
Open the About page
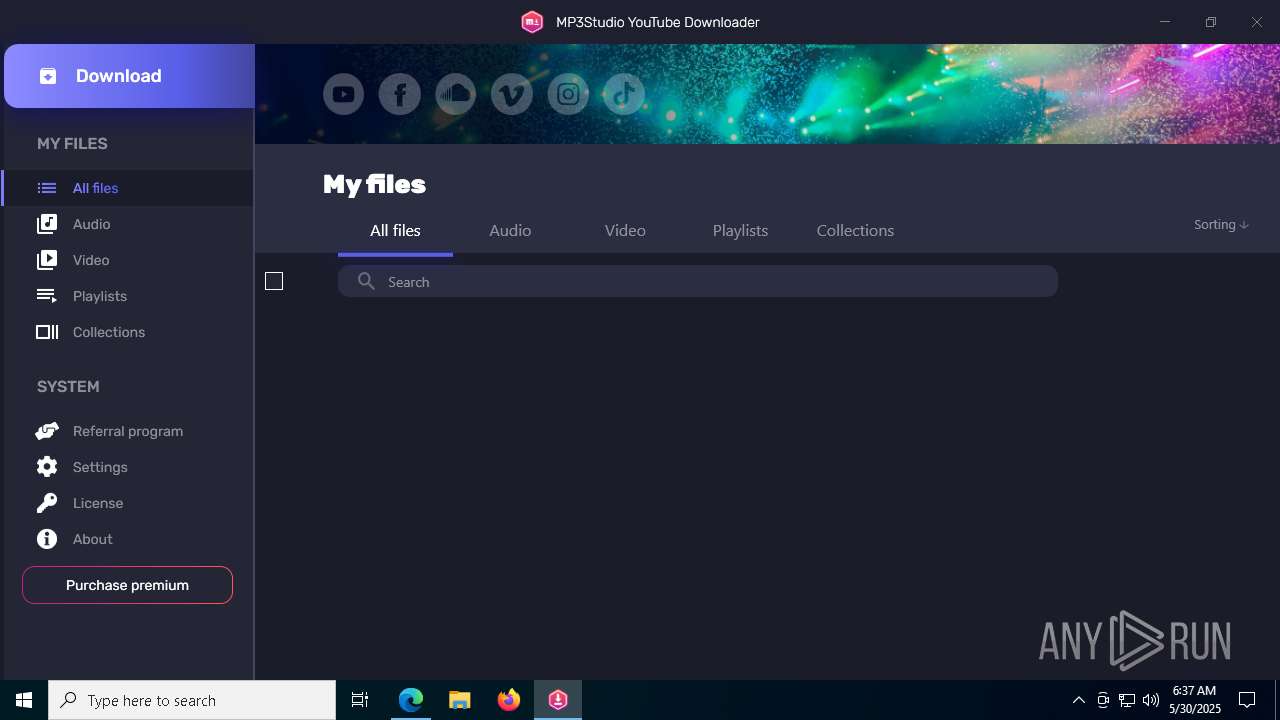[x=128, y=539]
